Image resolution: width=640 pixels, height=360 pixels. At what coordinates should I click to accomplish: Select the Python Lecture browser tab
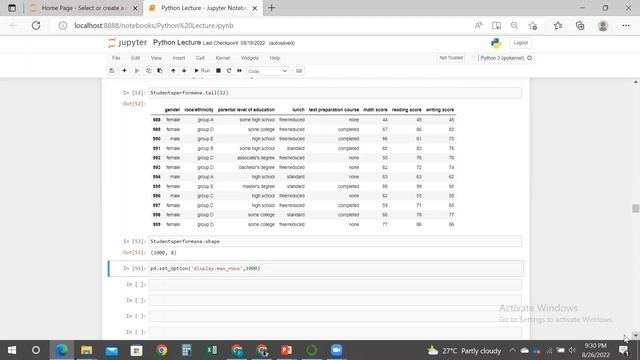[x=203, y=8]
